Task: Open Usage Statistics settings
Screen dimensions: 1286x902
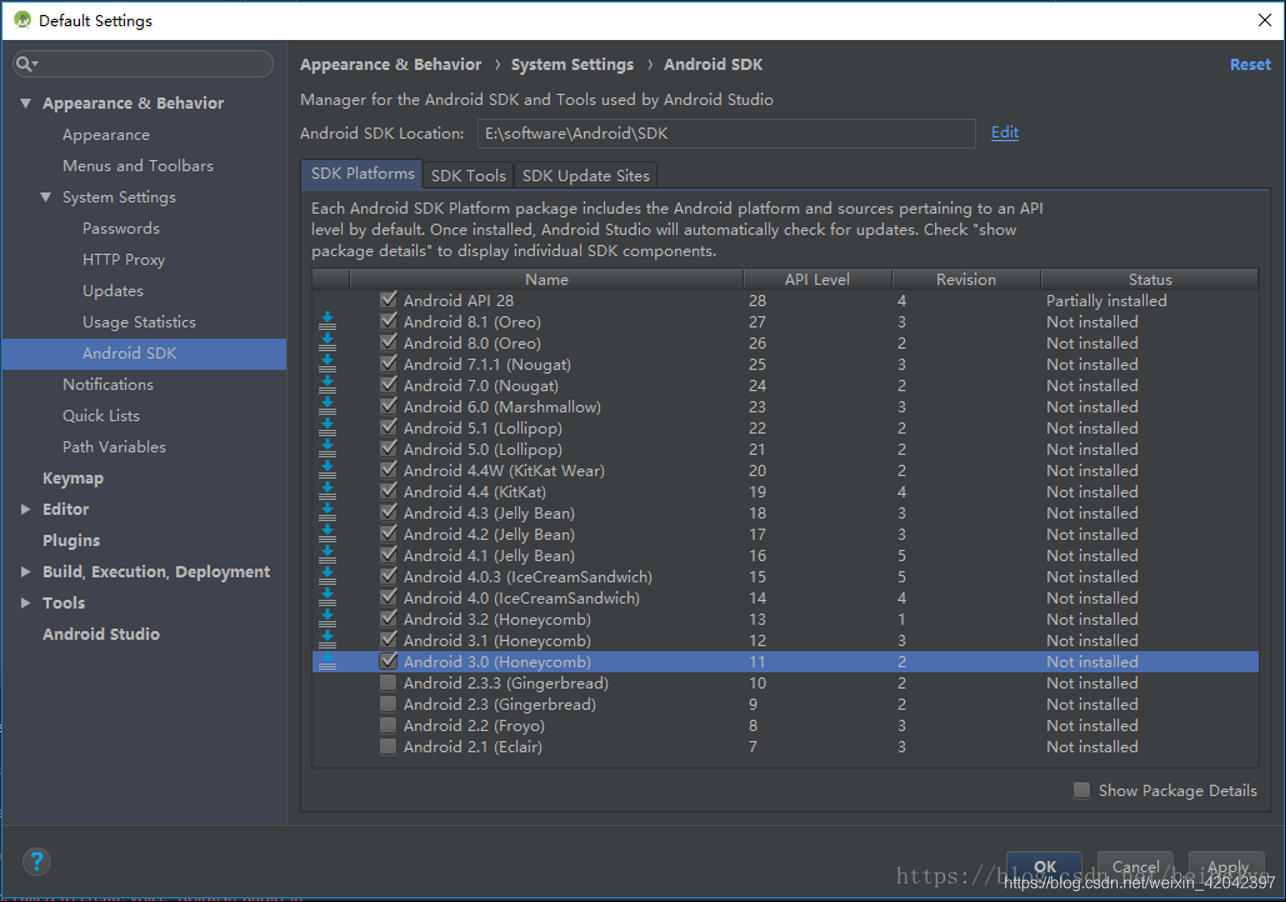Action: point(139,322)
